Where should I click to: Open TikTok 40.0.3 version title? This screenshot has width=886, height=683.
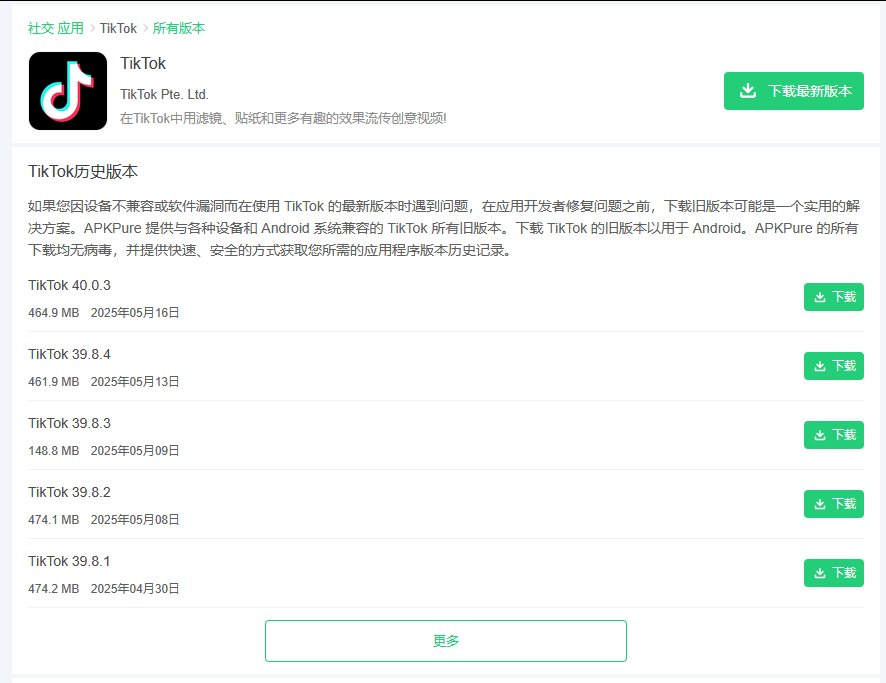coord(70,285)
